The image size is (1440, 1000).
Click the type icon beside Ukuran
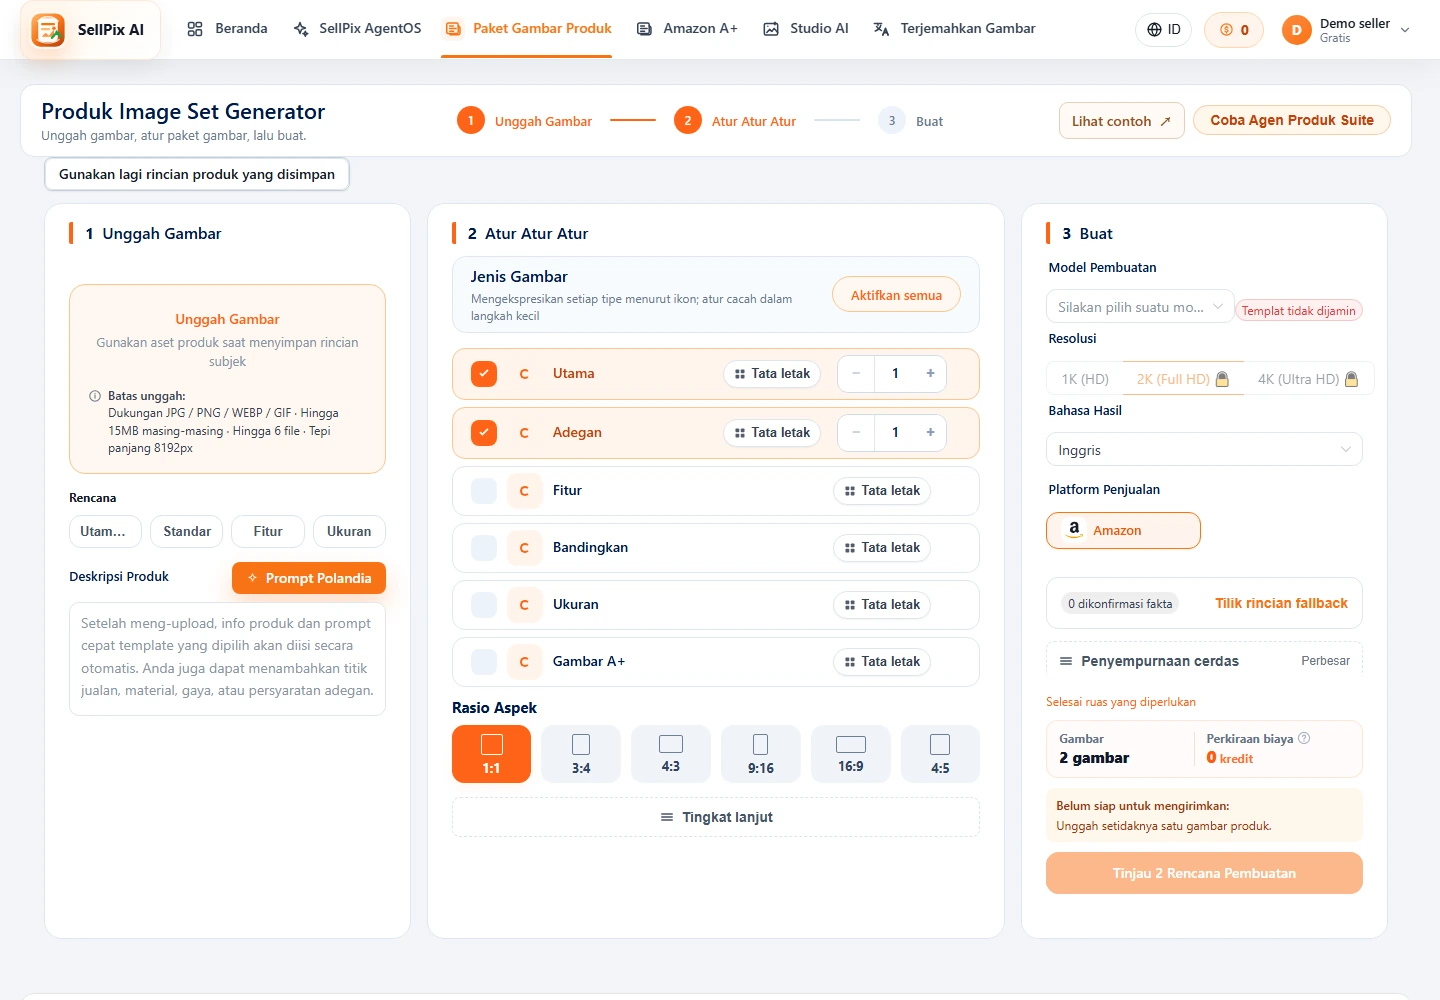tap(524, 605)
